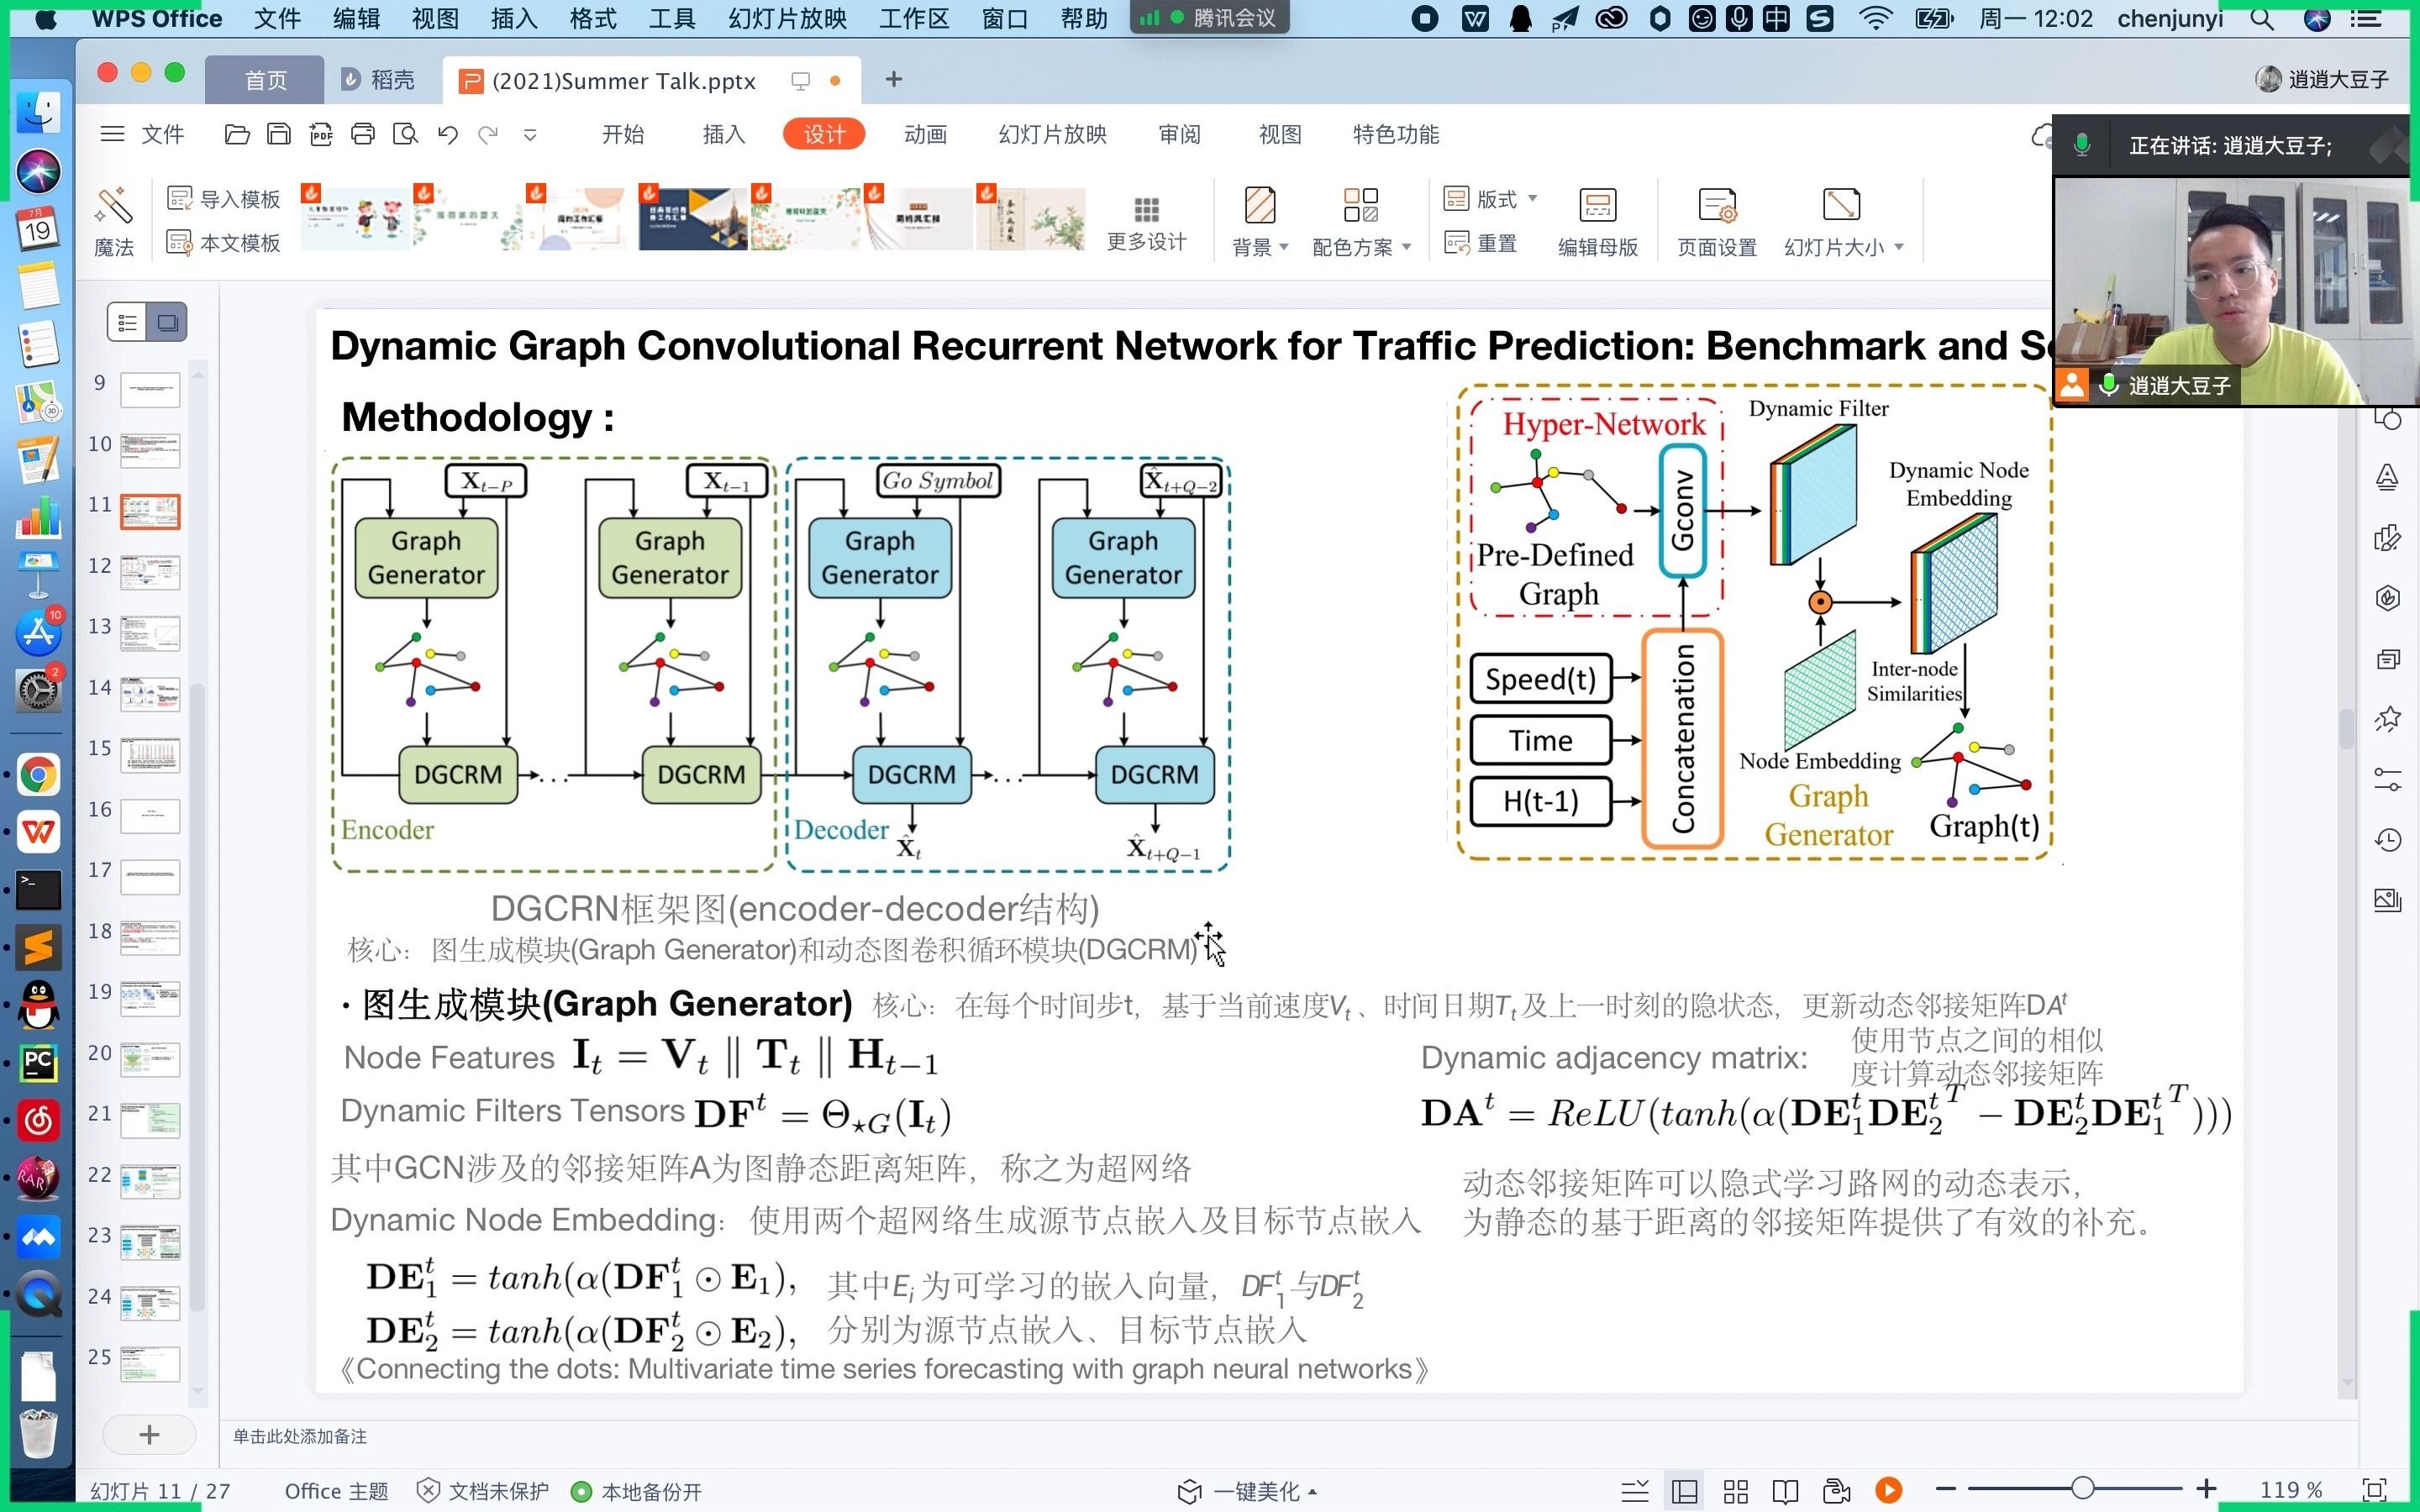Screen dimensions: 2420x1512
Task: Select the Design (设计) ribbon tab
Action: (x=824, y=134)
